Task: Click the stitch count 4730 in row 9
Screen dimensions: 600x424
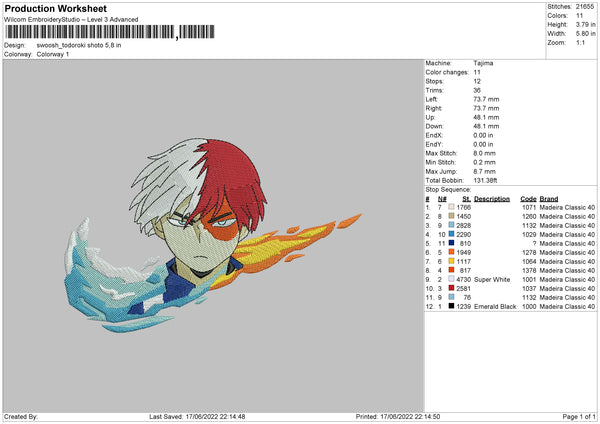Action: click(463, 280)
